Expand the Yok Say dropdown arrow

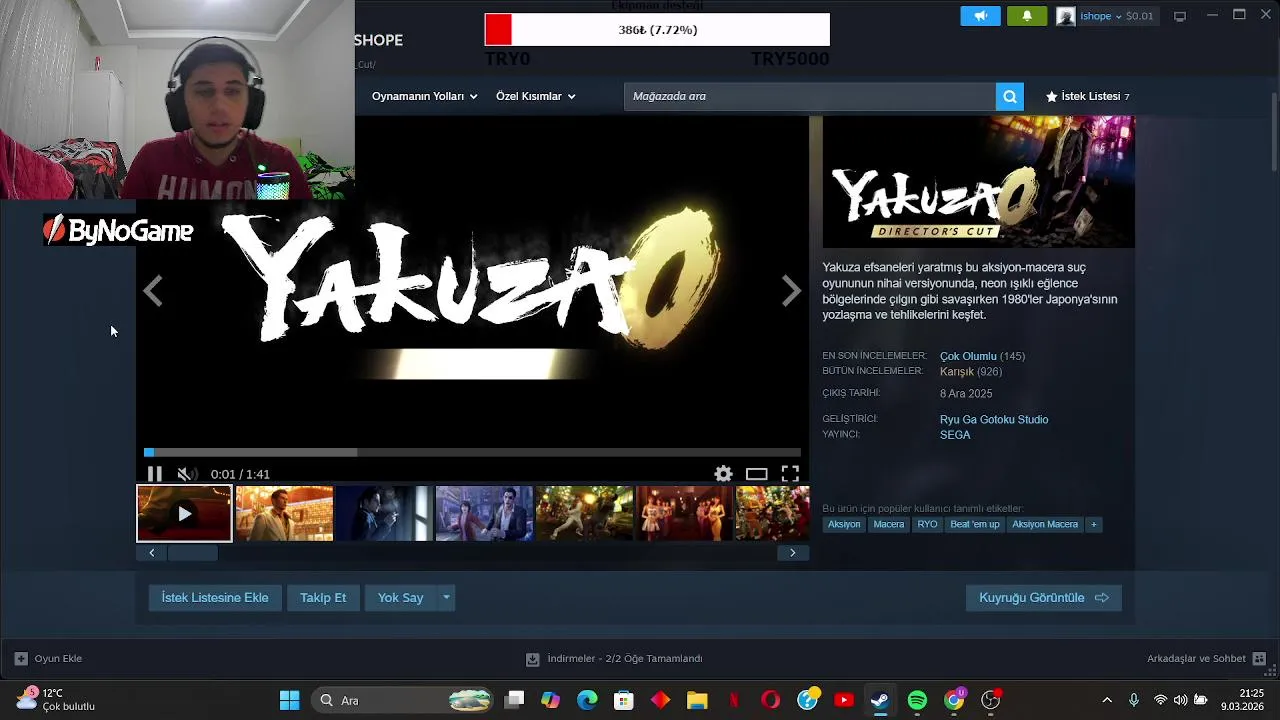click(446, 597)
